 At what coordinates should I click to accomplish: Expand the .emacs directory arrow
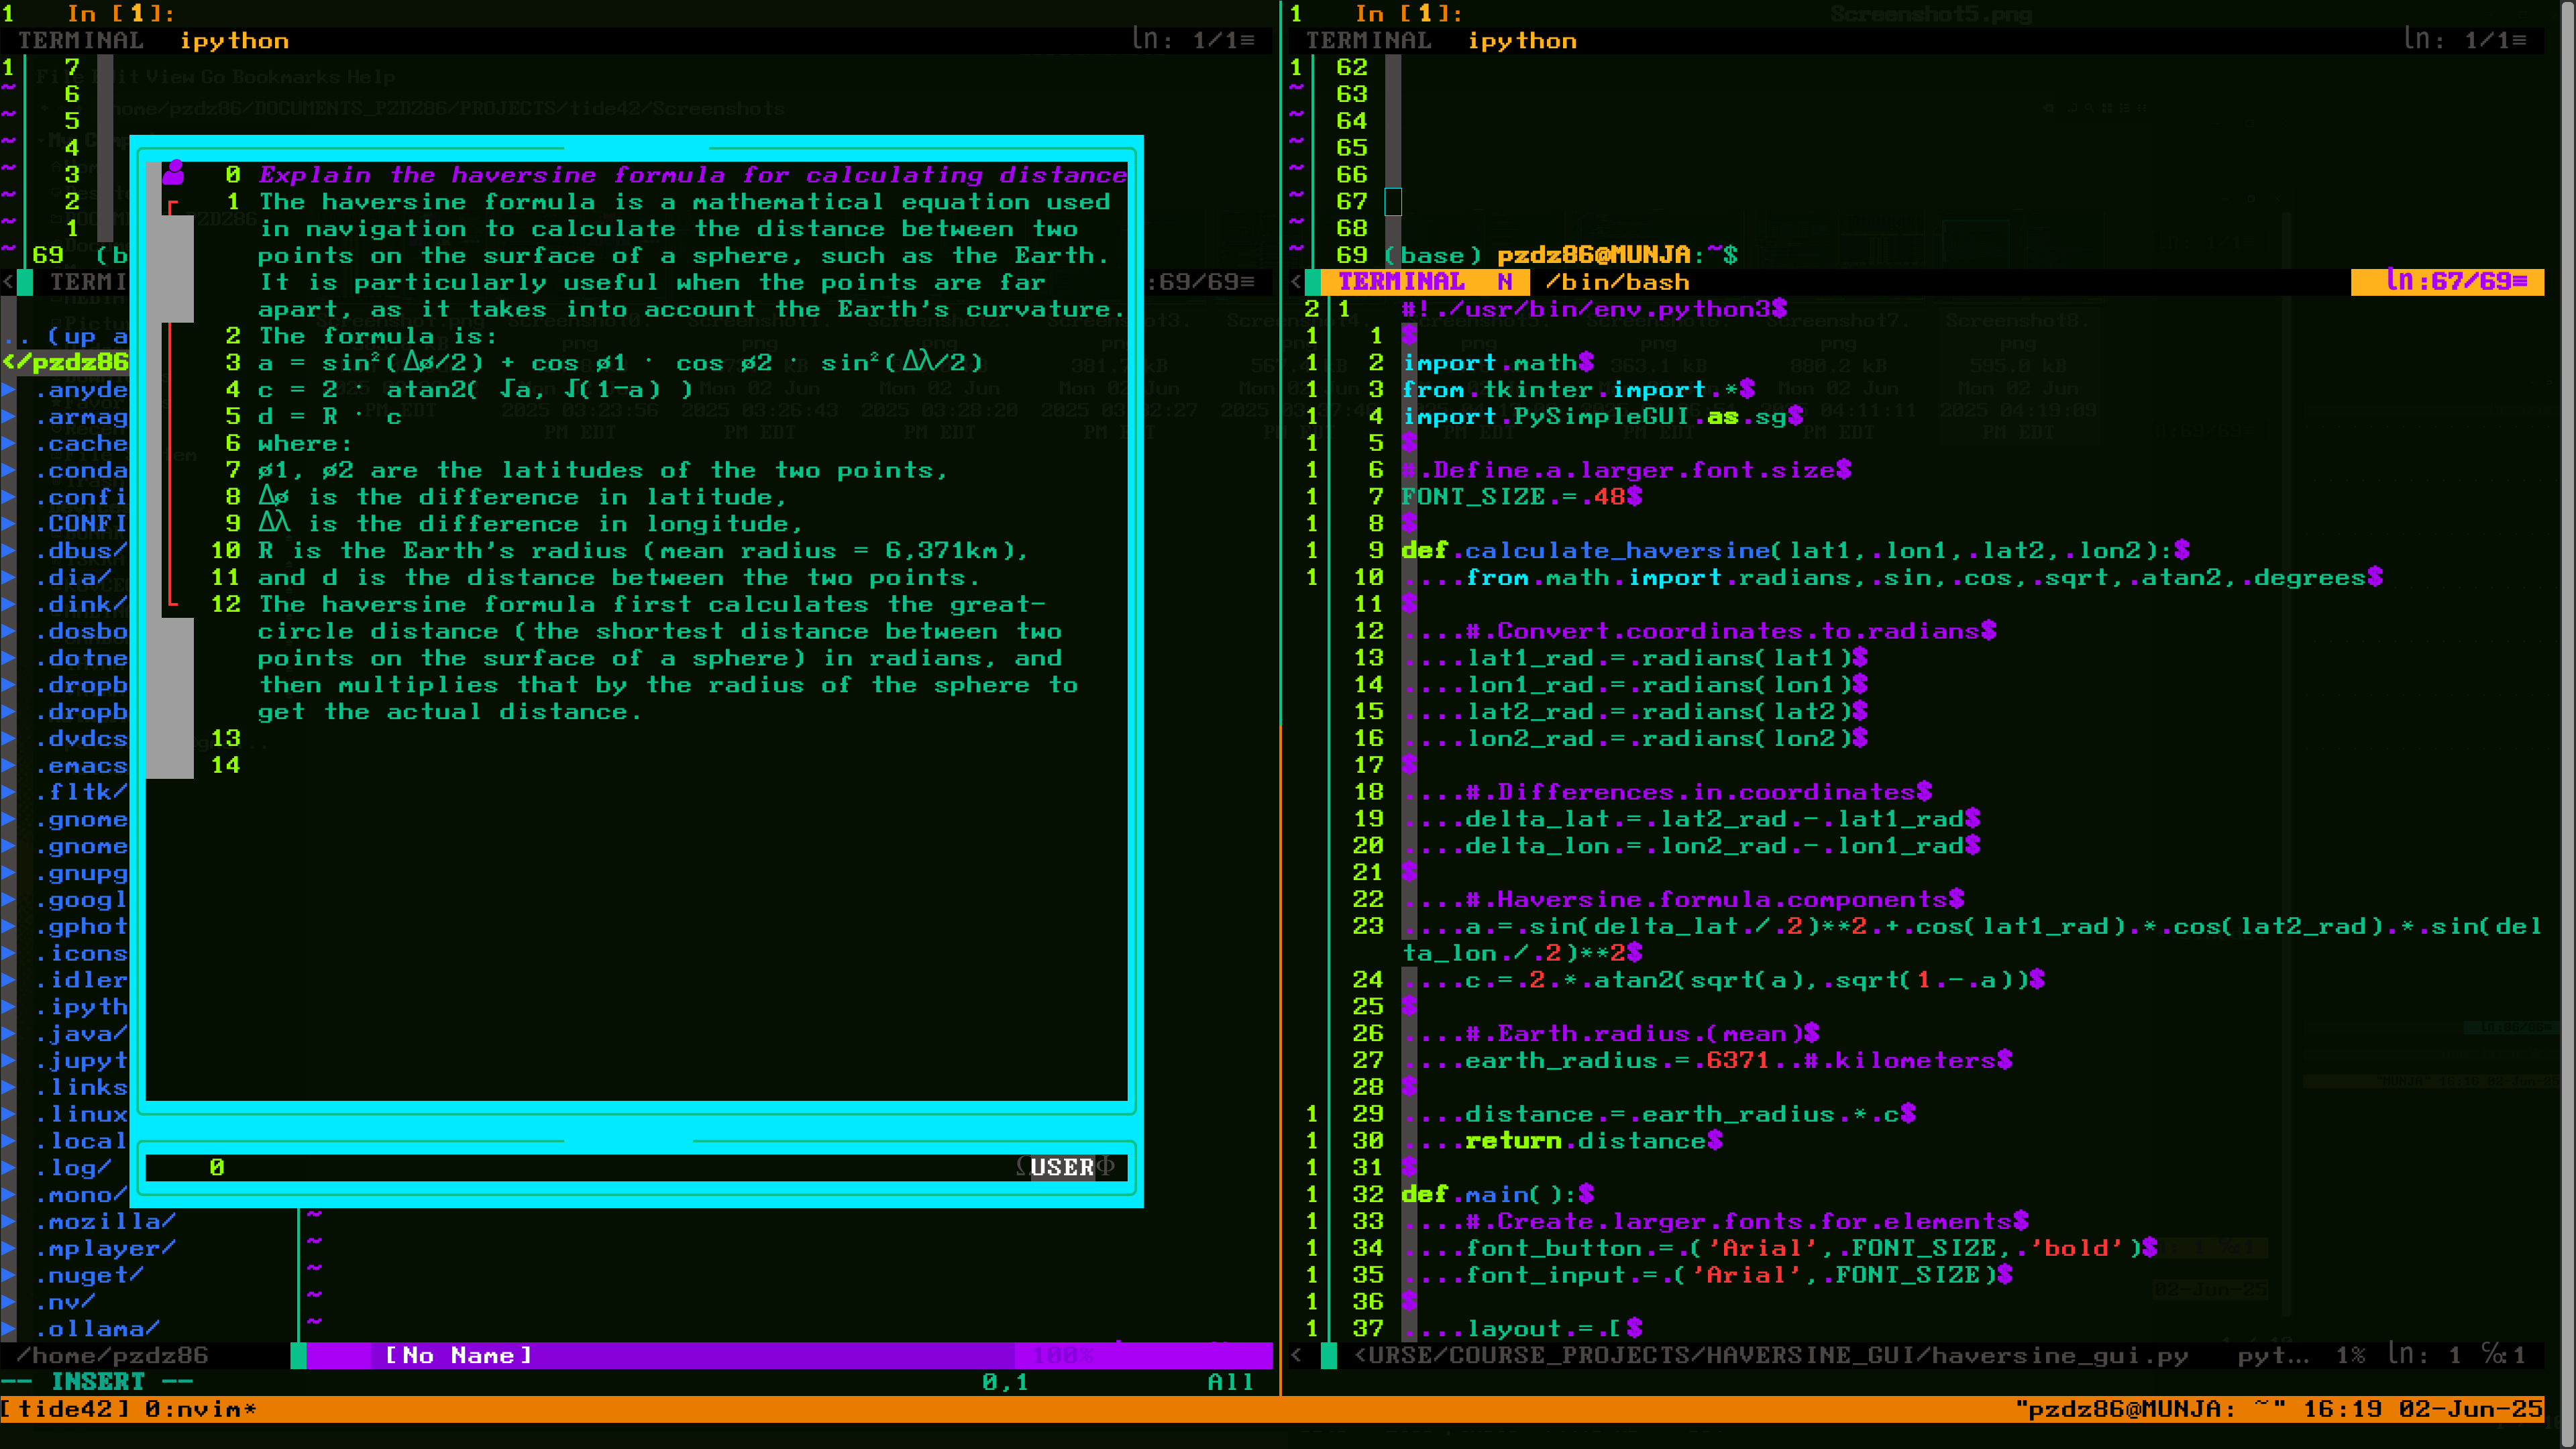point(8,765)
